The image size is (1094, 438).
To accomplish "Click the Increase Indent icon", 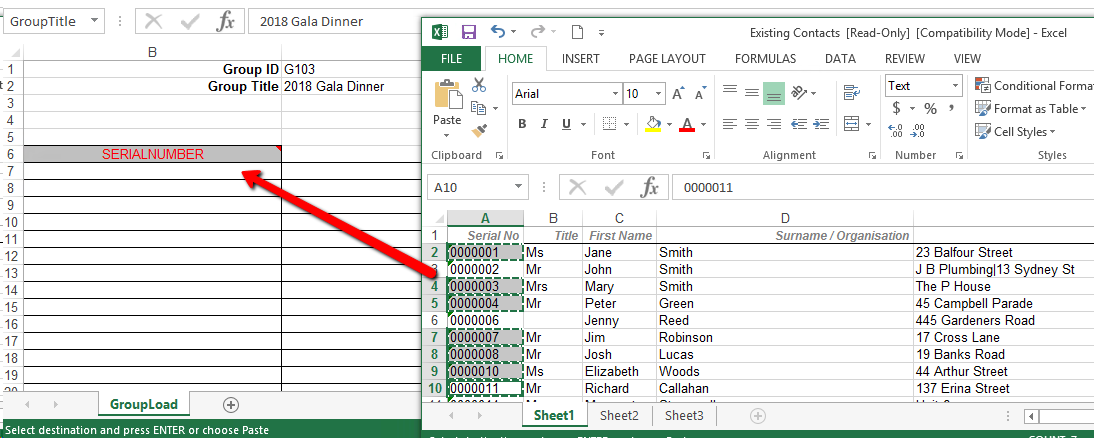I will click(x=822, y=124).
